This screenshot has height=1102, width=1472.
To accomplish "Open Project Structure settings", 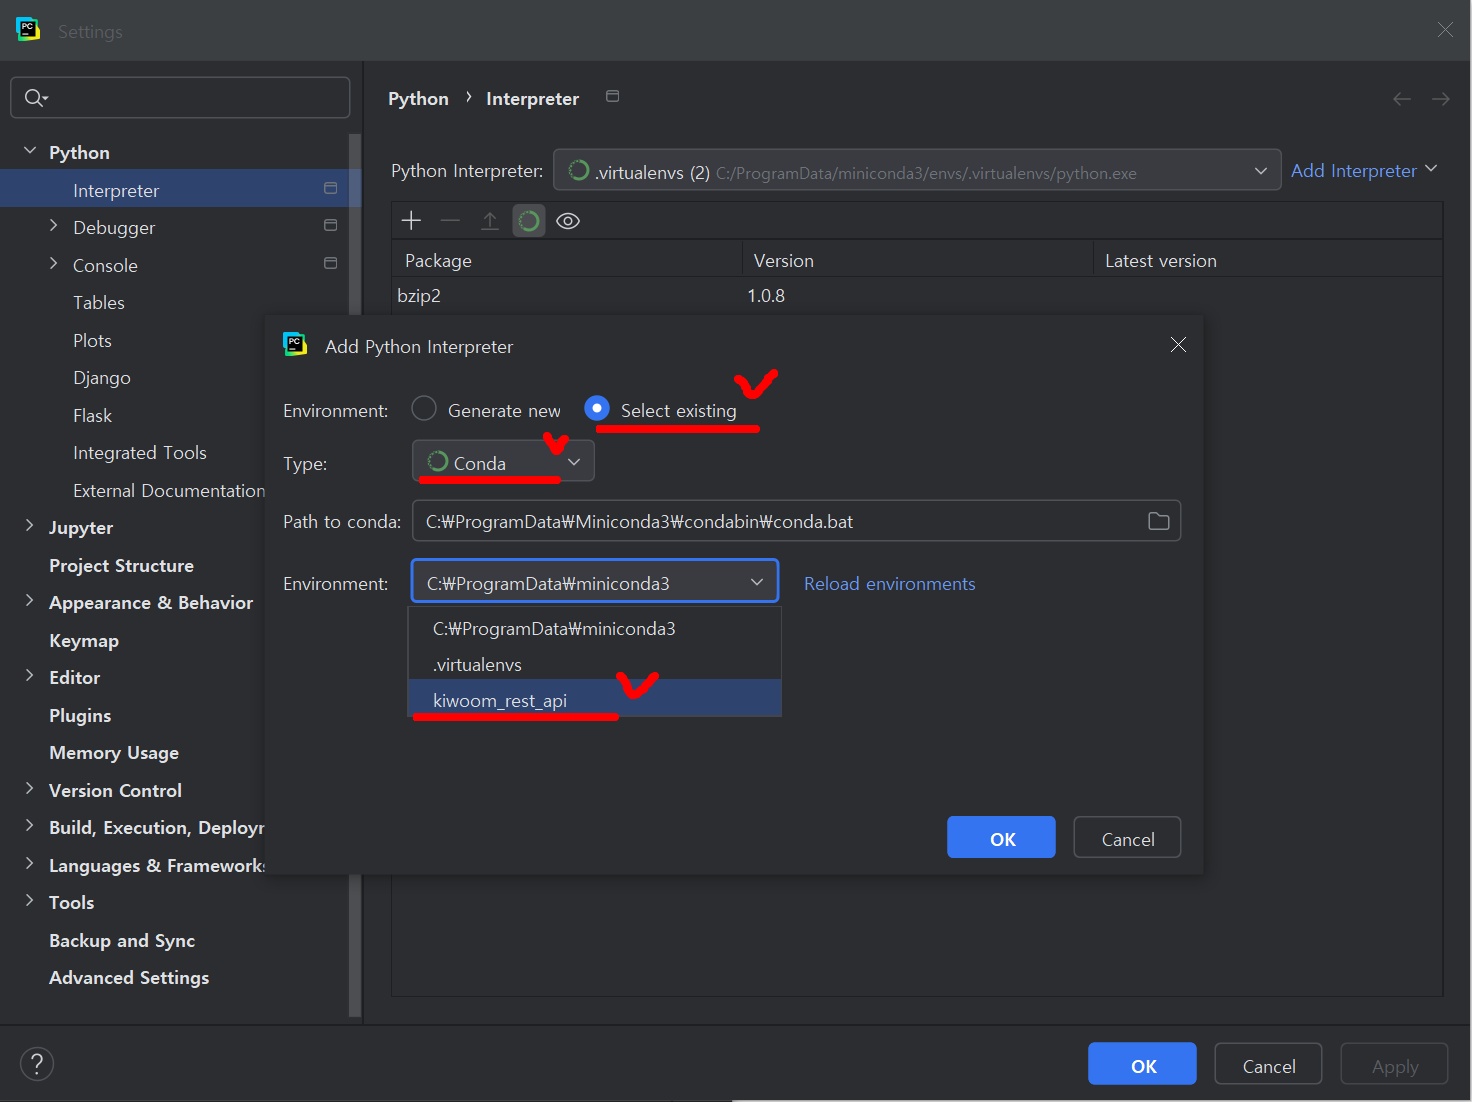I will click(121, 565).
